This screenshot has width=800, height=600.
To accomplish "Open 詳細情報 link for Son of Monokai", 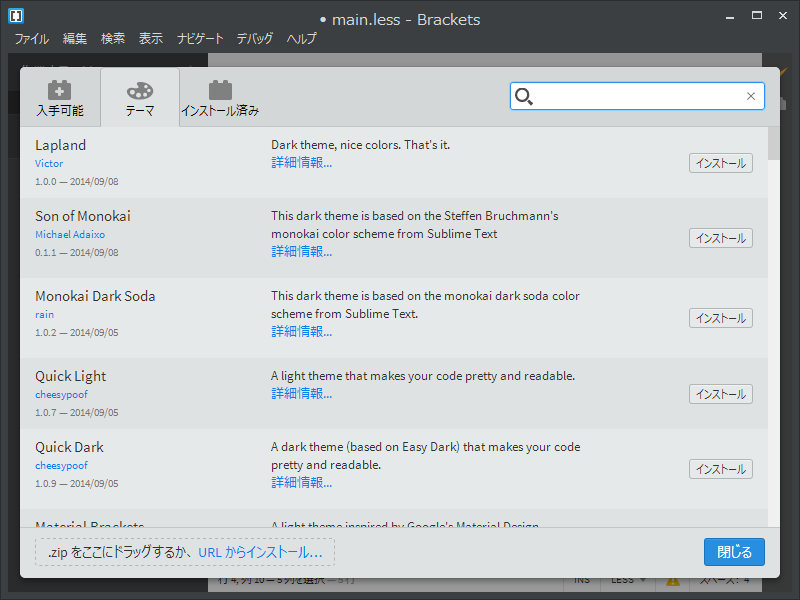I will coord(302,252).
